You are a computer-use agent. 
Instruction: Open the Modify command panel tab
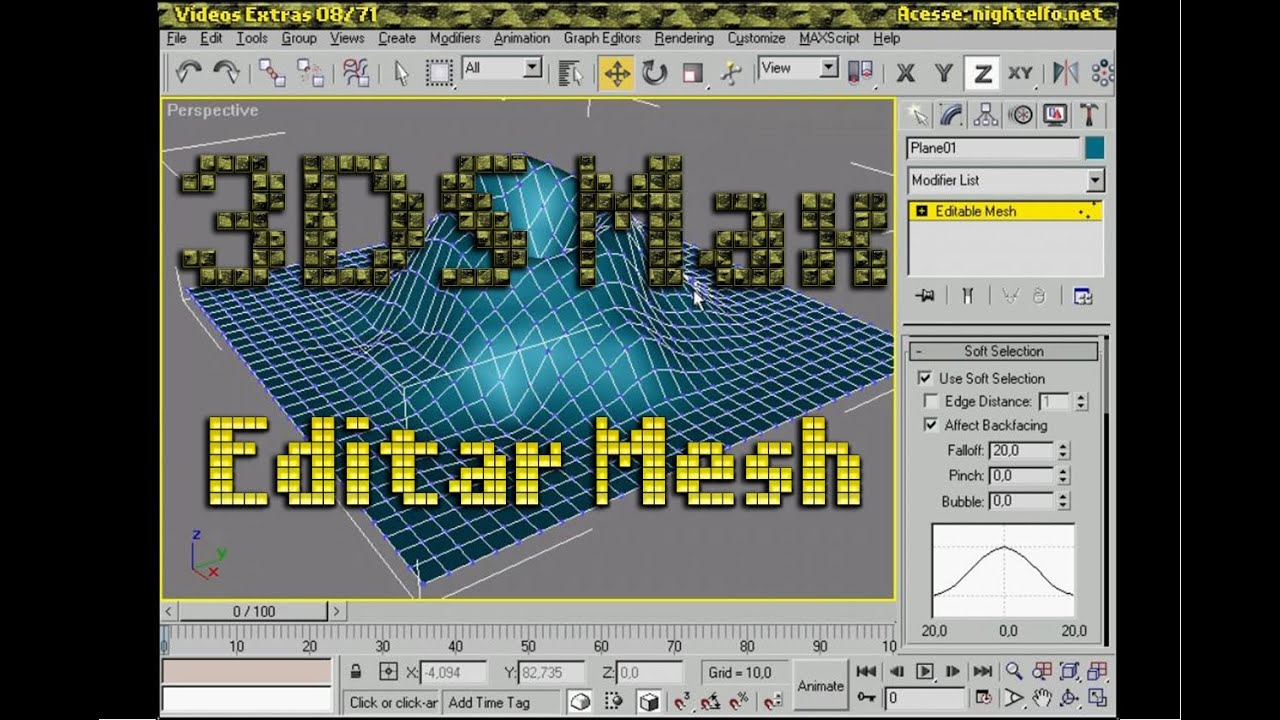pos(951,115)
